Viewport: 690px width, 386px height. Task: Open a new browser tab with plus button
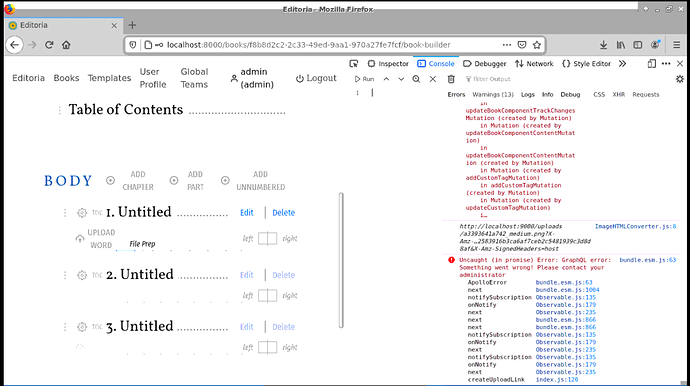point(132,26)
